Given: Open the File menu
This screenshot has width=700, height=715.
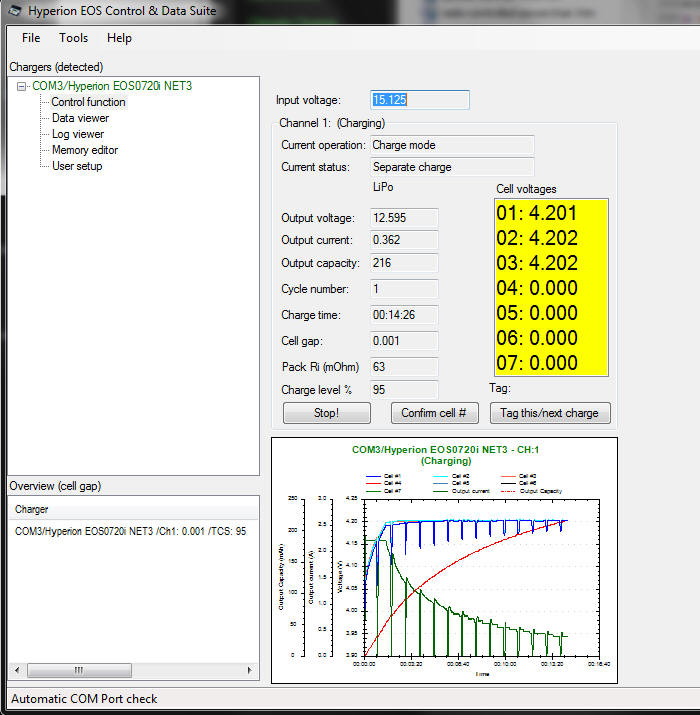Looking at the screenshot, I should coord(31,38).
